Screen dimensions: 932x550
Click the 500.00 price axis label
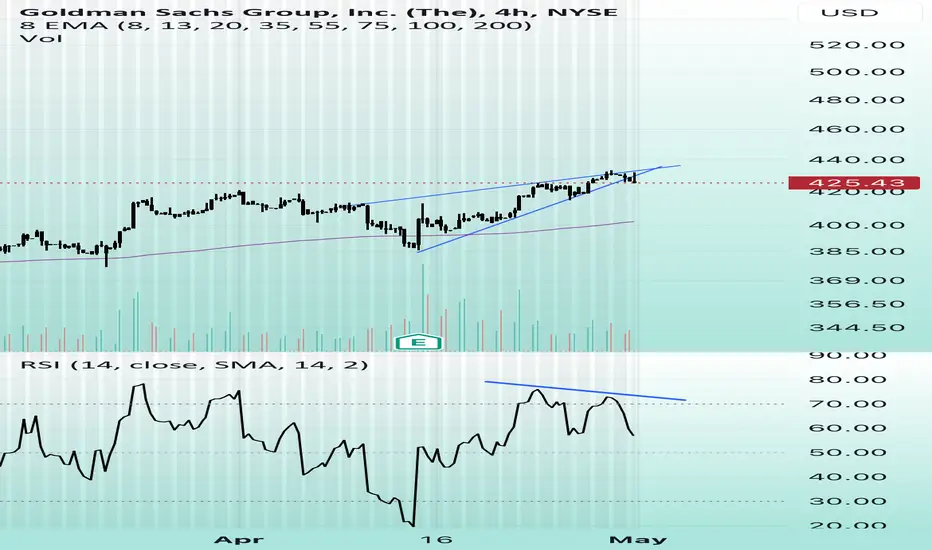(x=857, y=72)
